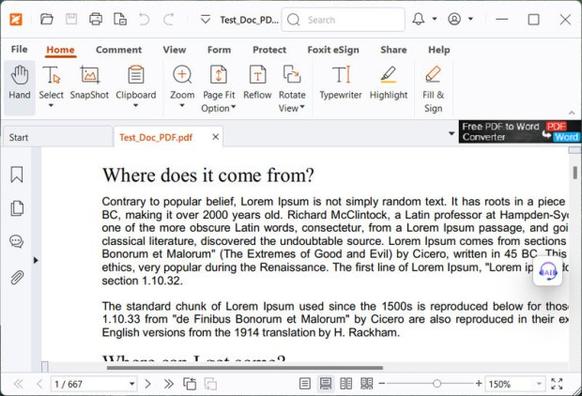
Task: Click the Reflow icon
Action: tap(257, 83)
